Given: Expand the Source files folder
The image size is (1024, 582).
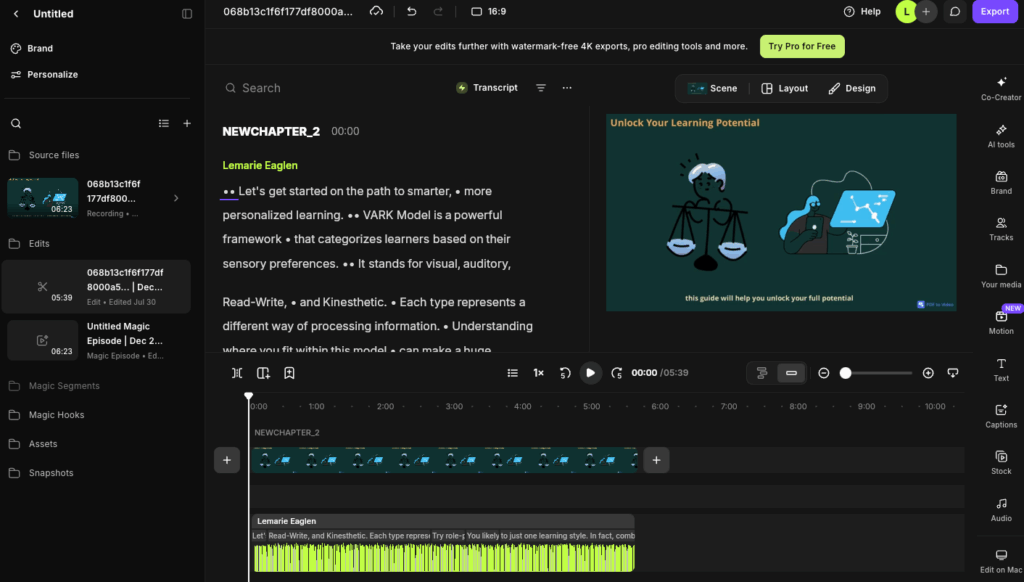Looking at the screenshot, I should pos(44,155).
